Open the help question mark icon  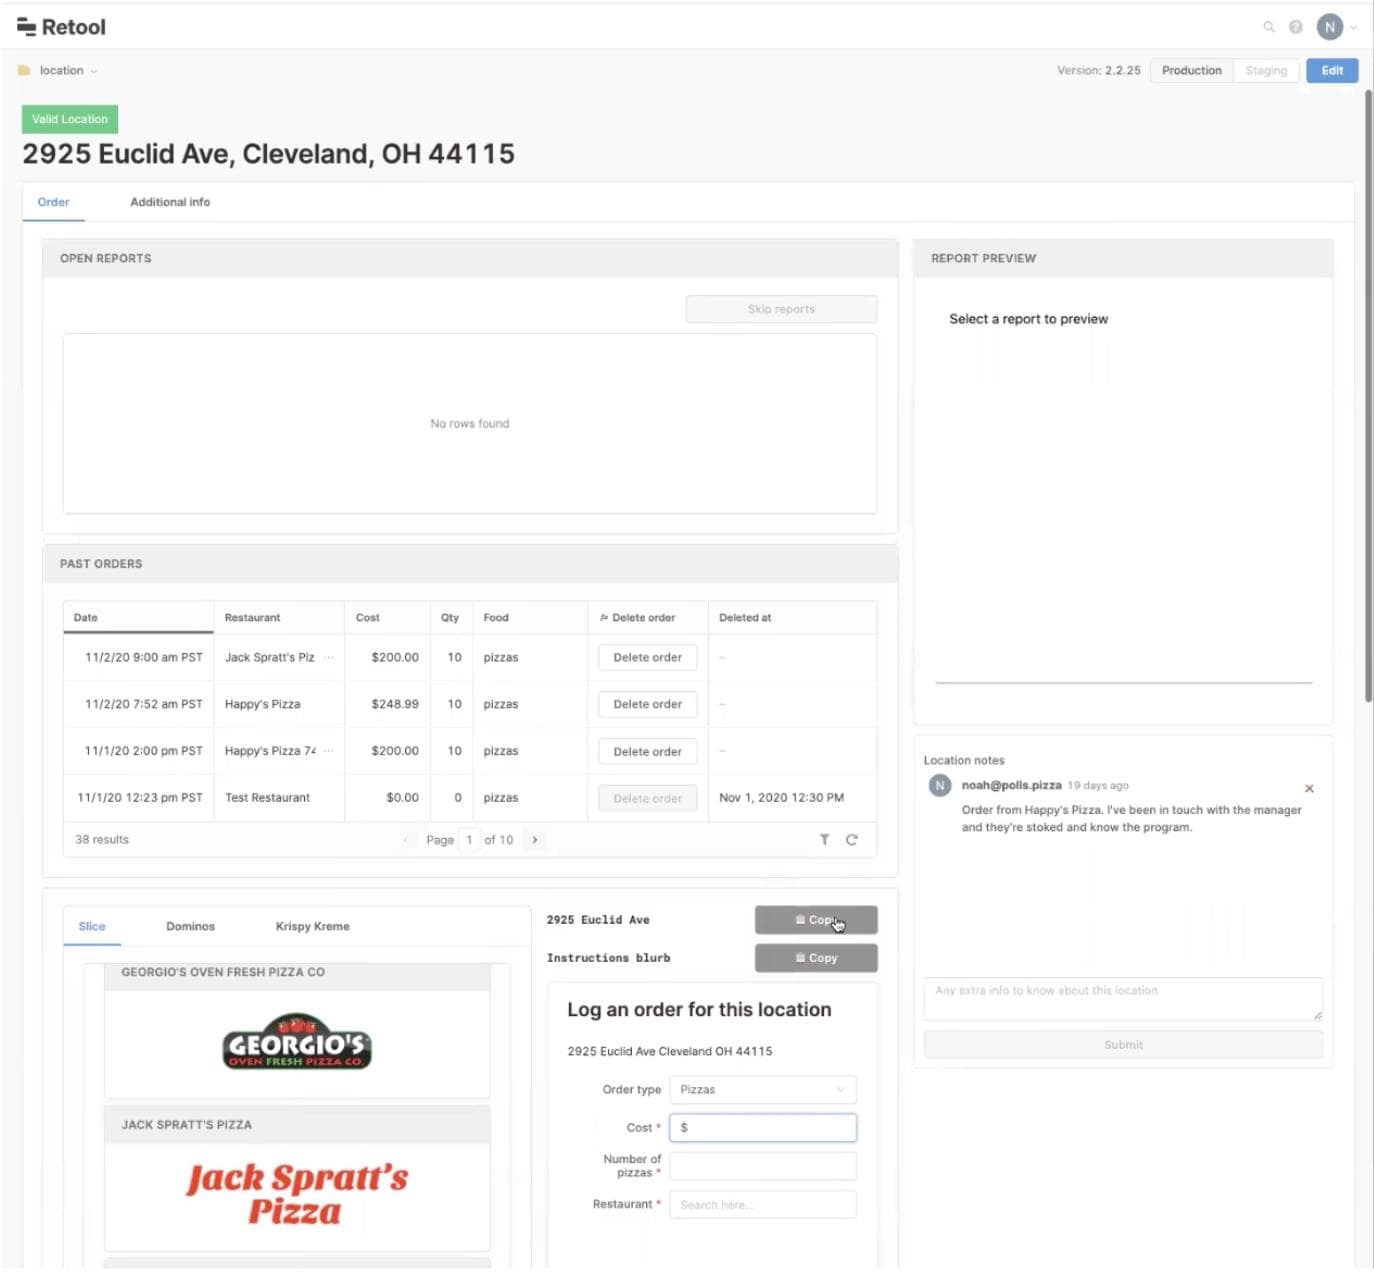(x=1295, y=27)
